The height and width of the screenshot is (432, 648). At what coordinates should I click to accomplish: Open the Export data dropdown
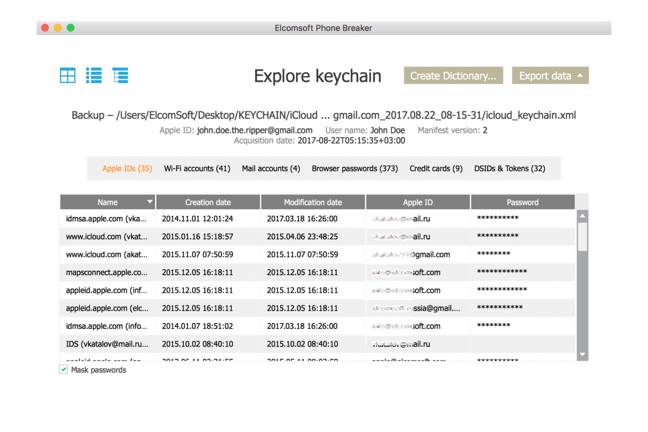pos(550,76)
